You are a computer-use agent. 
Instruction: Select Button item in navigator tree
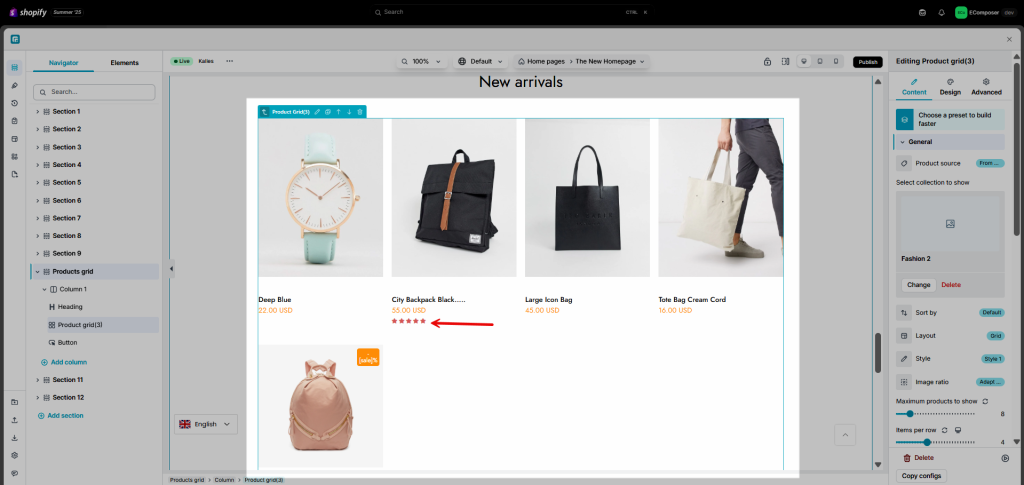coord(67,343)
